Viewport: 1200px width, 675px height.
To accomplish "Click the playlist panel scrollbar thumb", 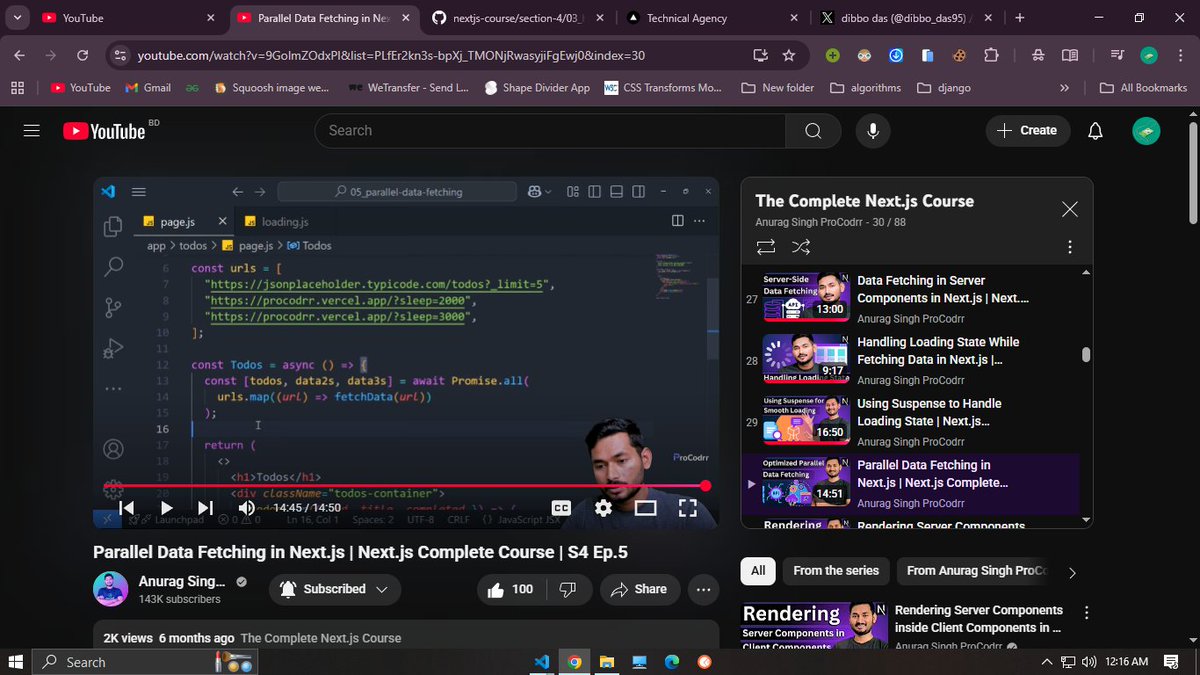I will (1086, 354).
